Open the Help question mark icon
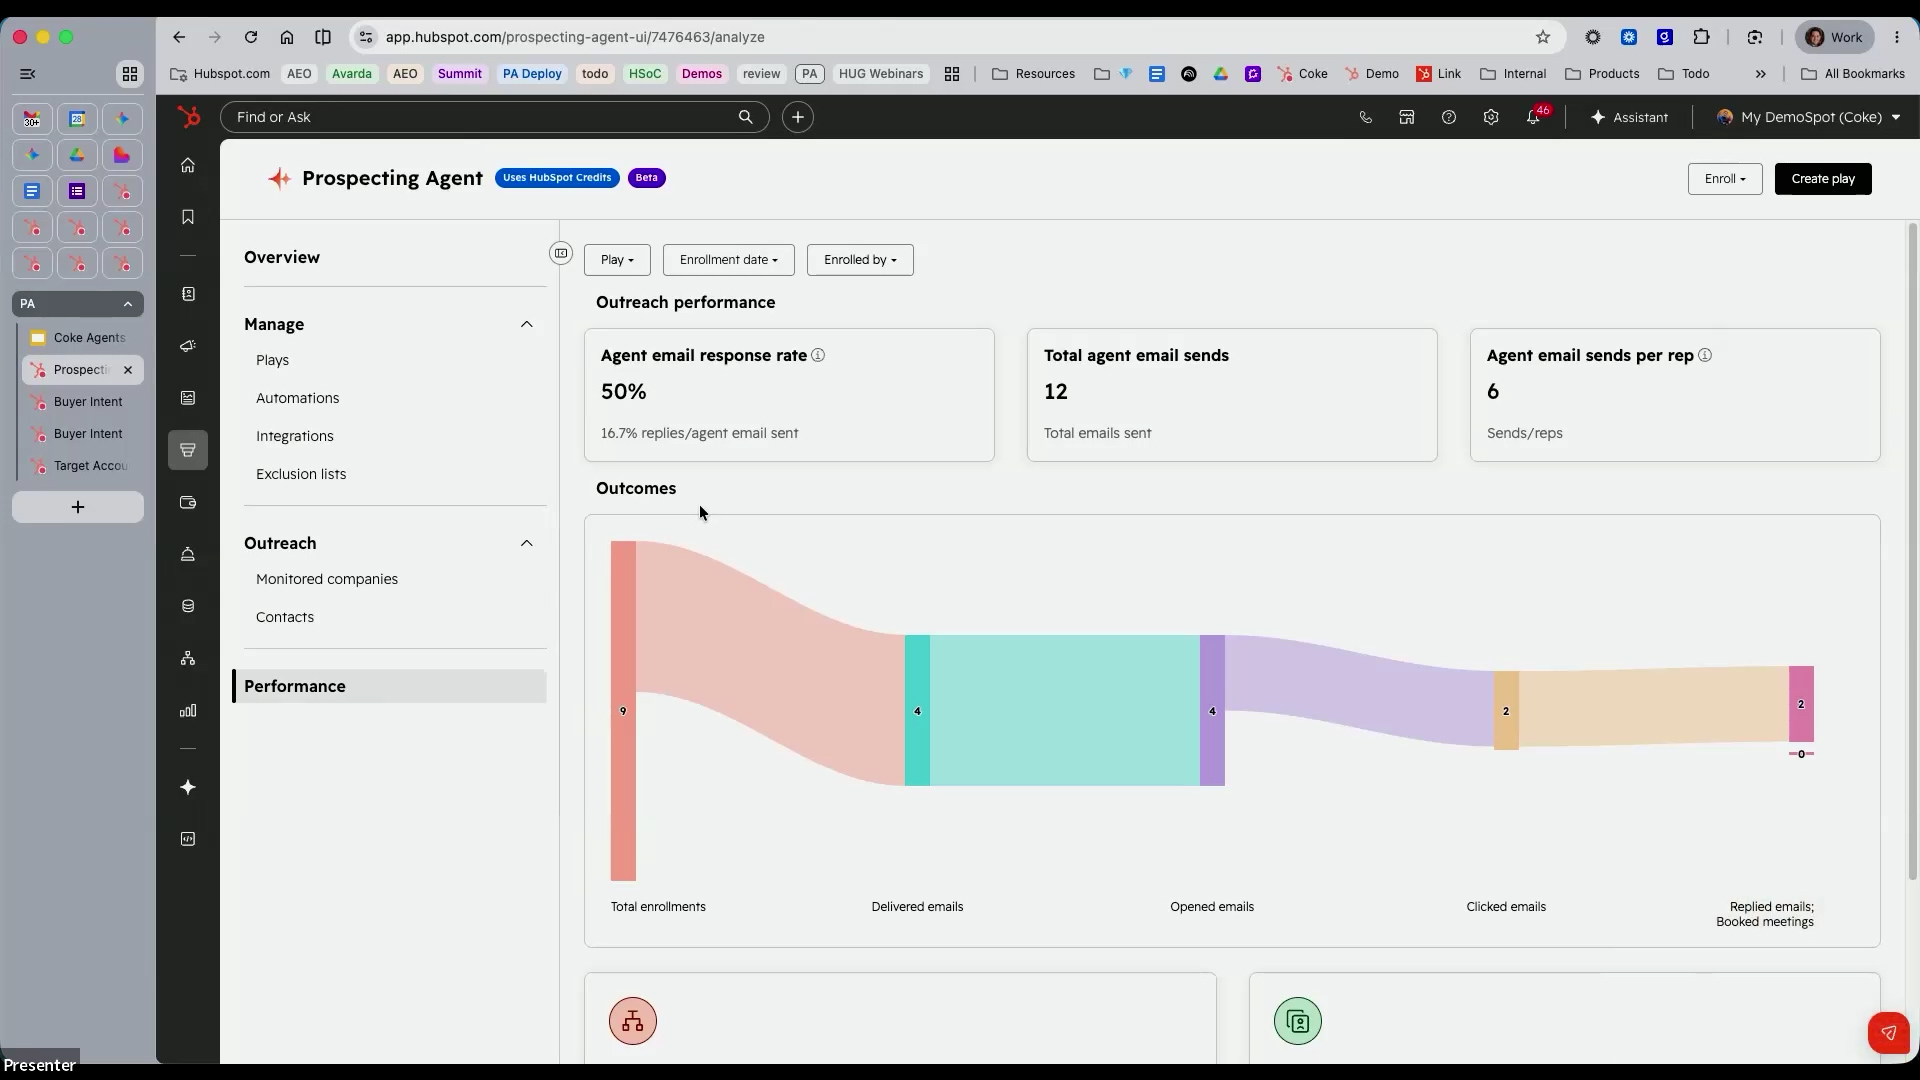This screenshot has width=1920, height=1080. point(1449,117)
